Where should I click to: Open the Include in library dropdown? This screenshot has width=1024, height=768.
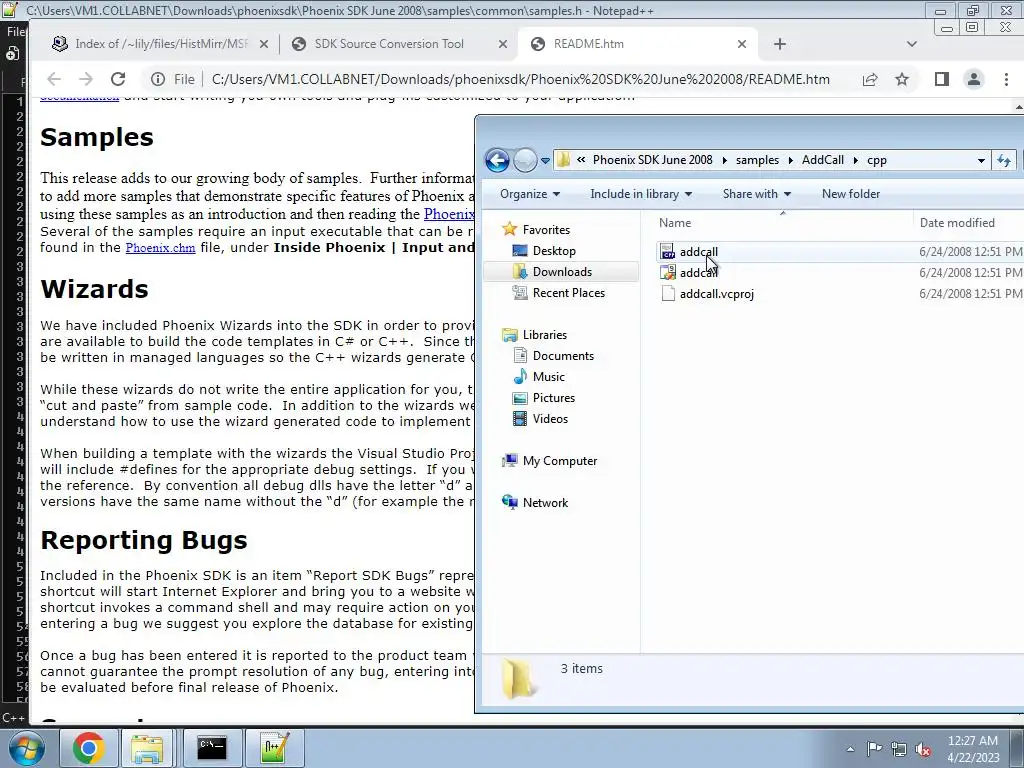point(641,194)
